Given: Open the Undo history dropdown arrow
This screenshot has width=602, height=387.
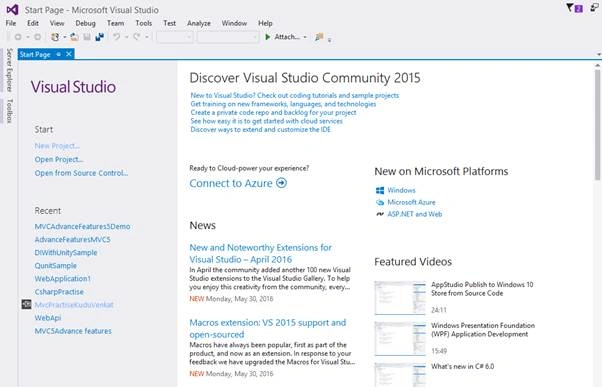Looking at the screenshot, I should (x=126, y=37).
